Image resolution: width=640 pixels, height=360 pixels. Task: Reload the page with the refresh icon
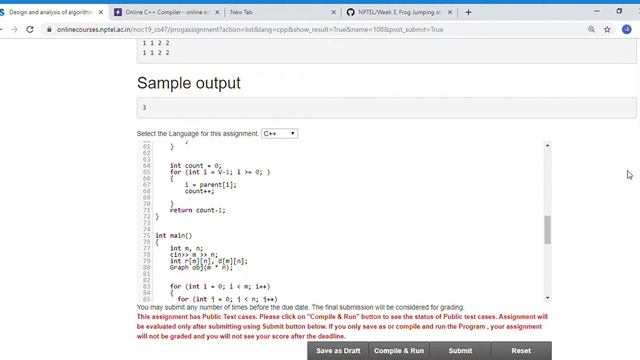pyautogui.click(x=30, y=29)
